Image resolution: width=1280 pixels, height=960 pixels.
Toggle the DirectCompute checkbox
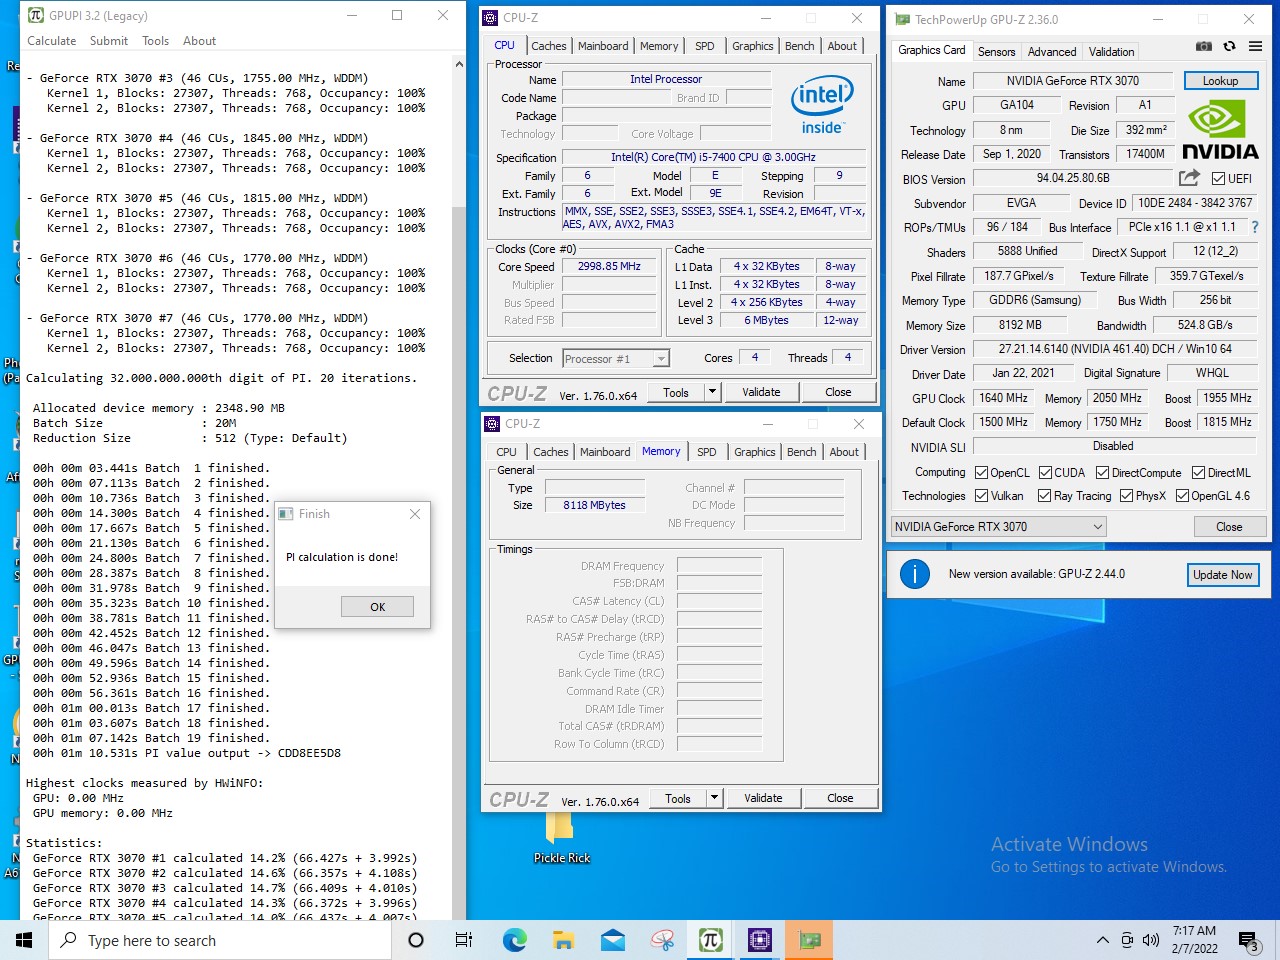click(x=1102, y=472)
